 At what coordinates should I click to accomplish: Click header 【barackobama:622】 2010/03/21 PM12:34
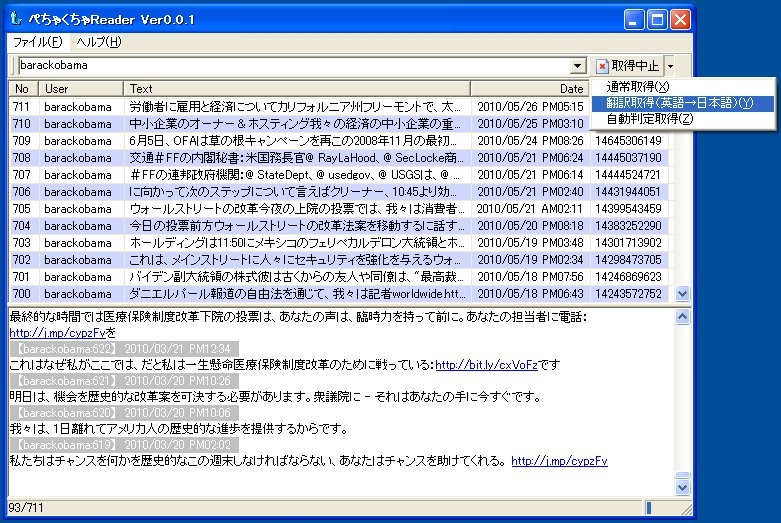click(124, 349)
